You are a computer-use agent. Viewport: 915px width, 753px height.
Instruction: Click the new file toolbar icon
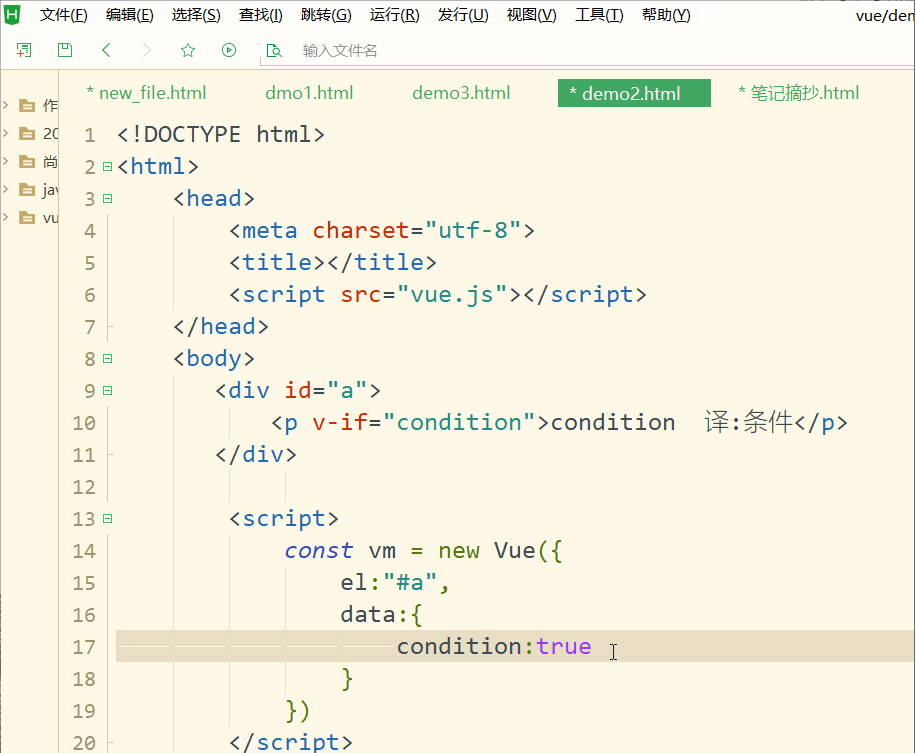point(24,50)
